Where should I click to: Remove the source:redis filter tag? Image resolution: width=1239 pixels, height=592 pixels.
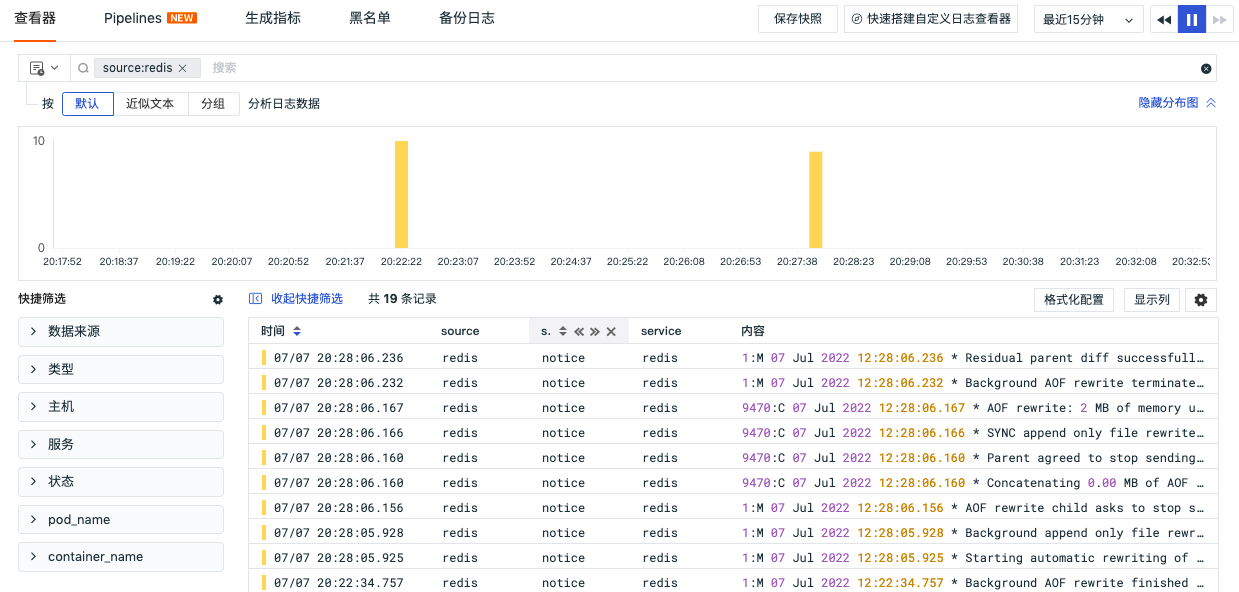pyautogui.click(x=182, y=68)
